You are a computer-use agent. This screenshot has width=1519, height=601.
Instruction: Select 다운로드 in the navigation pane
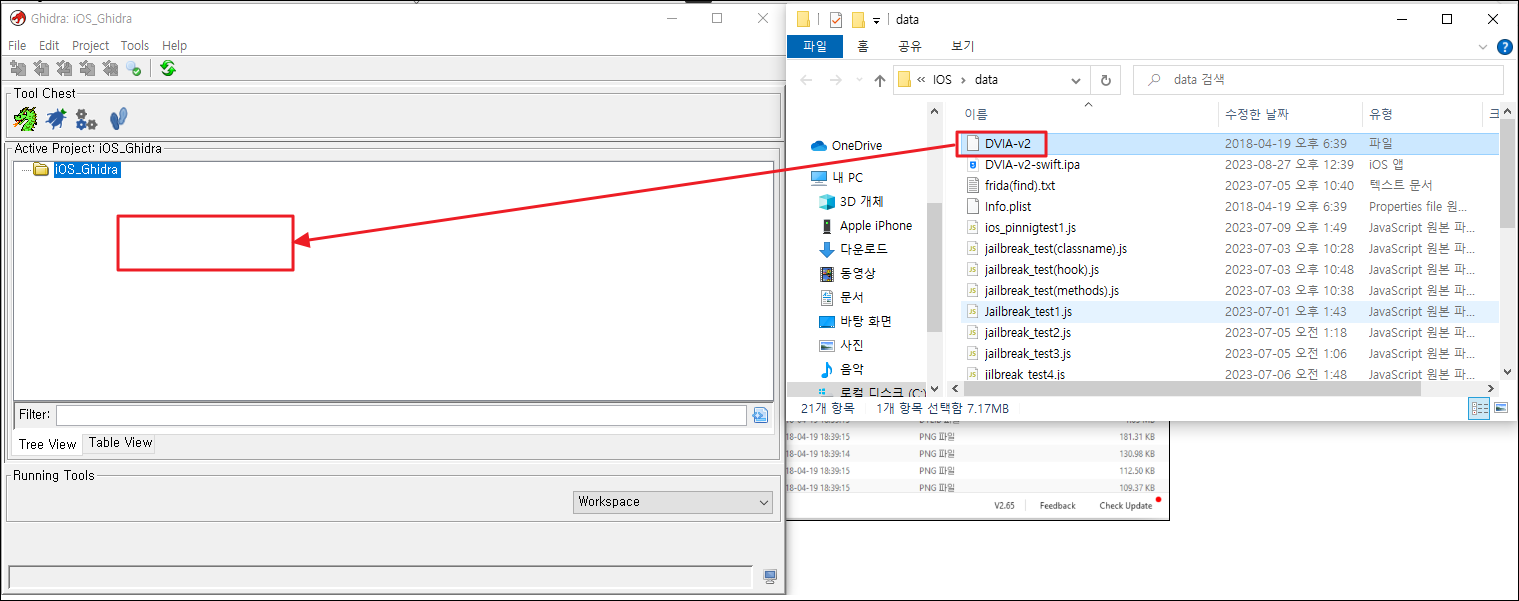[x=853, y=249]
